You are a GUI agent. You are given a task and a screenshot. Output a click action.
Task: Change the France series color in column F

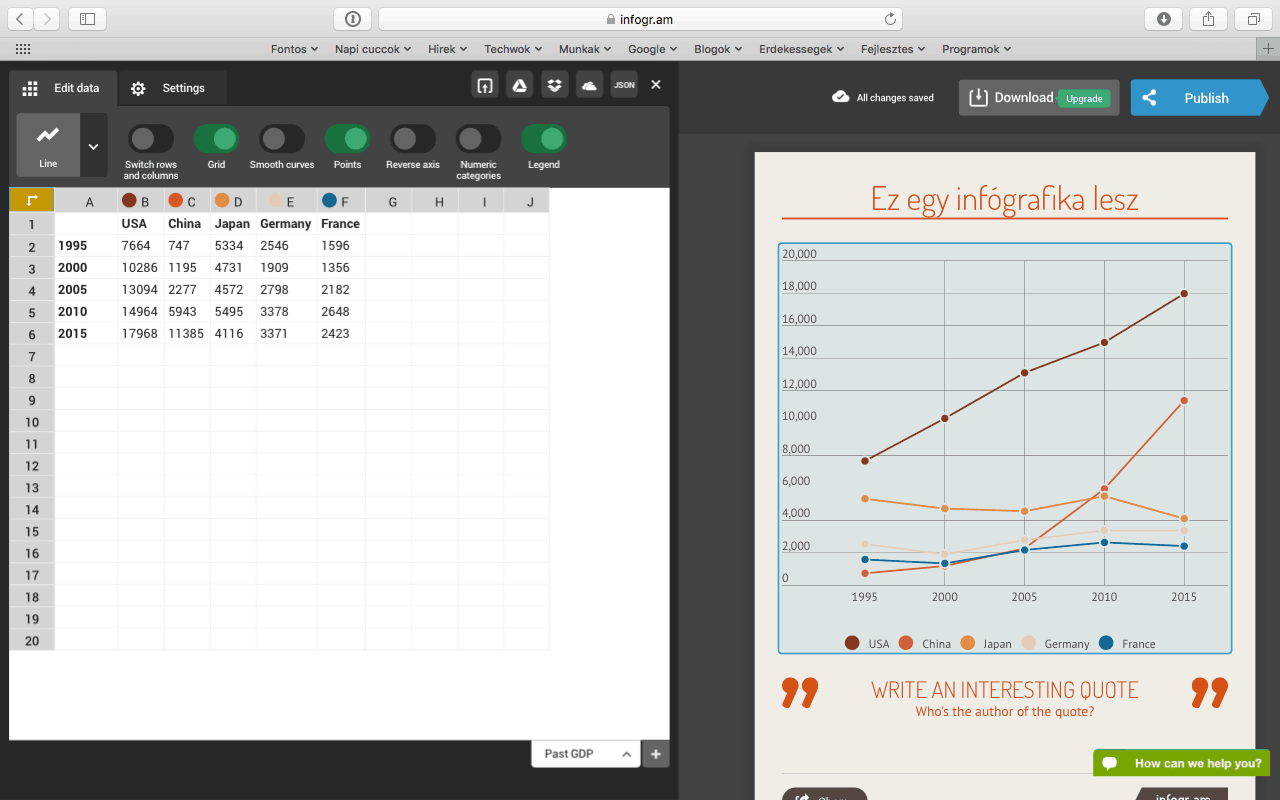[x=329, y=201]
